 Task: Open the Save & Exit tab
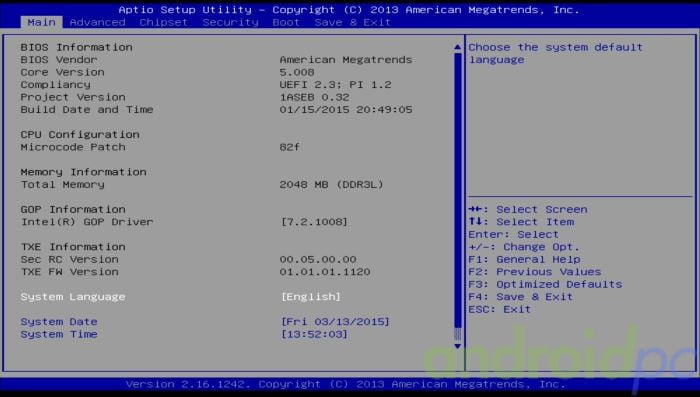click(352, 22)
